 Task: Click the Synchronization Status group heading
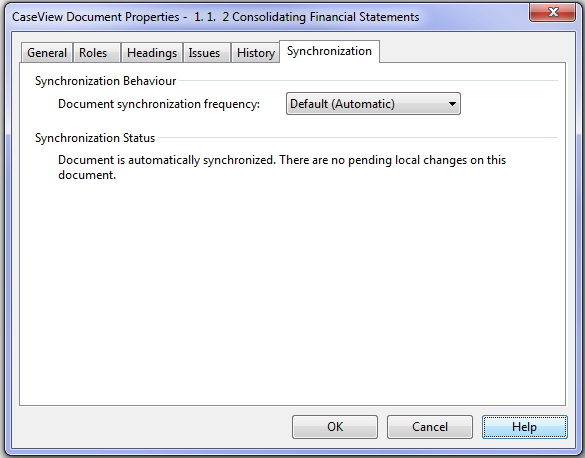(95, 138)
